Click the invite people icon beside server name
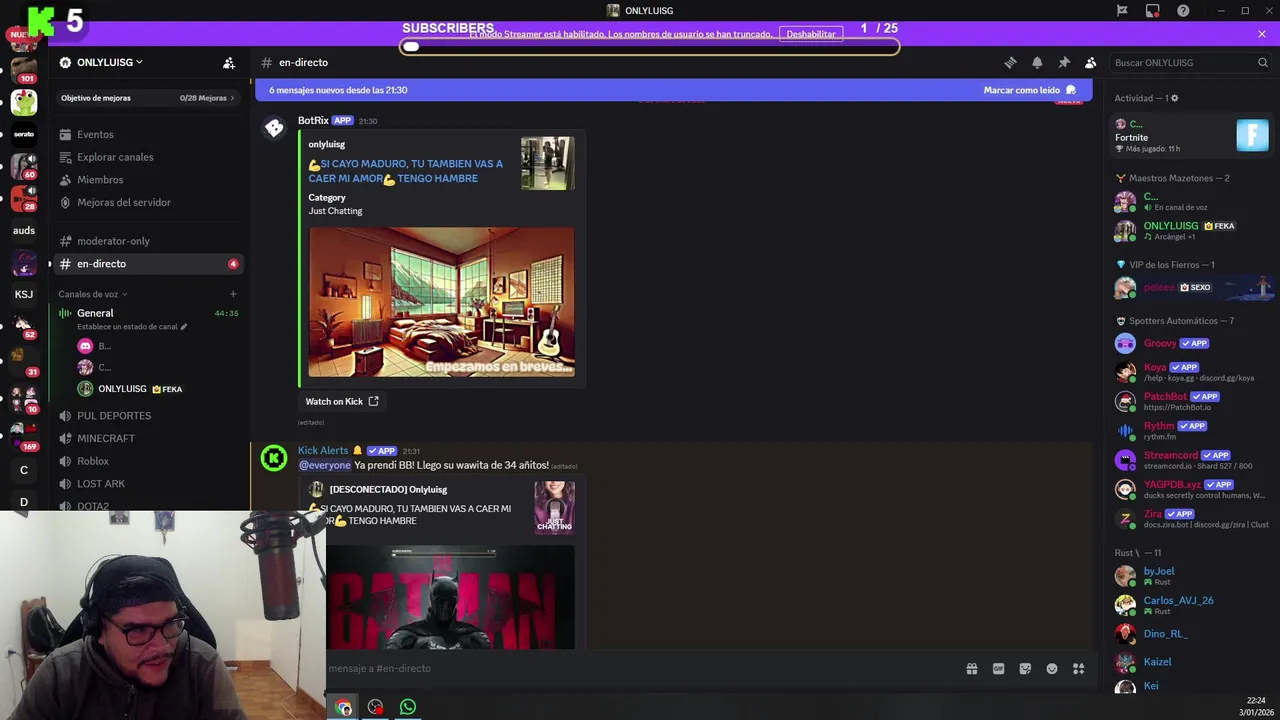This screenshot has width=1280, height=720. point(229,62)
